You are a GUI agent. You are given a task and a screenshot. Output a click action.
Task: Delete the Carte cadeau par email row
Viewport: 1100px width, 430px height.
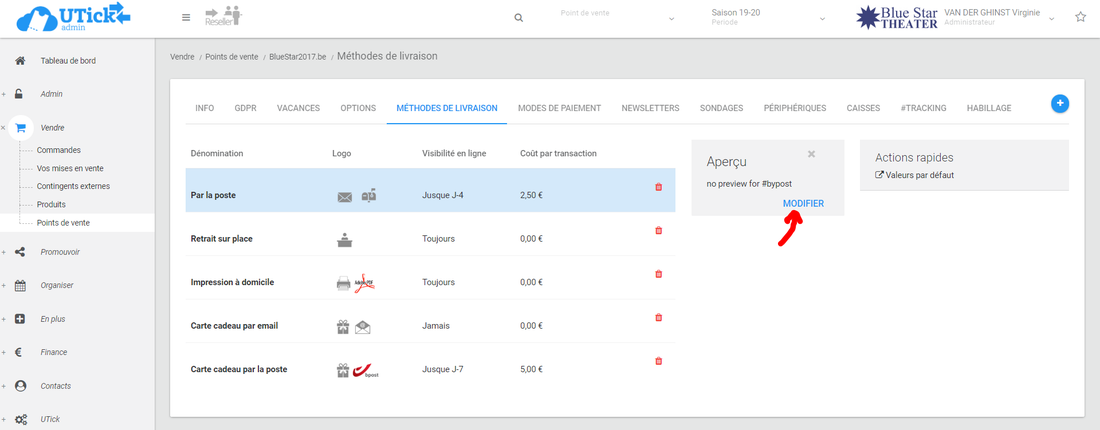click(658, 318)
